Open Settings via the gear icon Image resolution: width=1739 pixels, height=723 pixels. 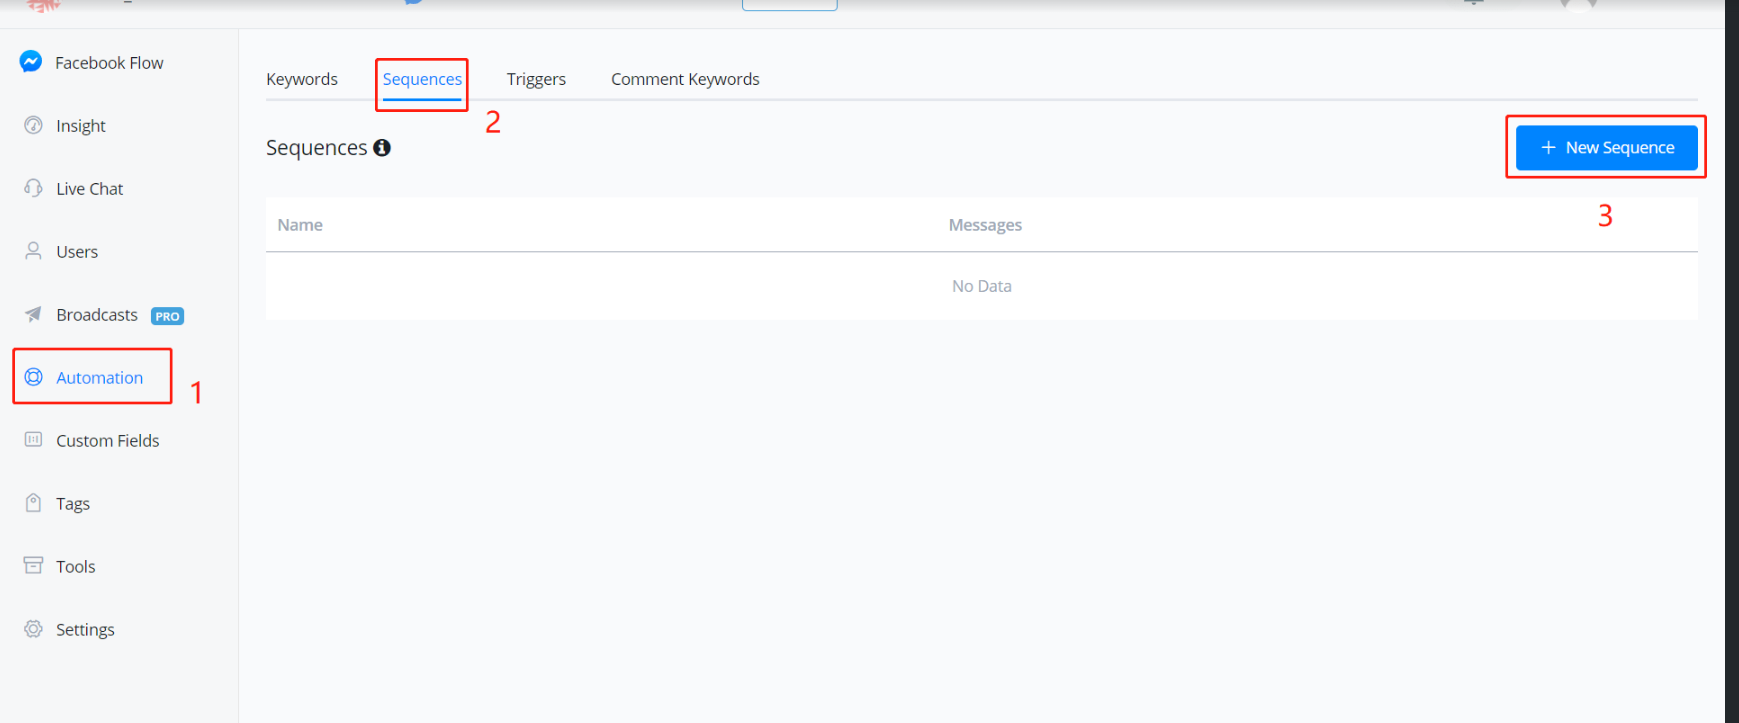33,629
